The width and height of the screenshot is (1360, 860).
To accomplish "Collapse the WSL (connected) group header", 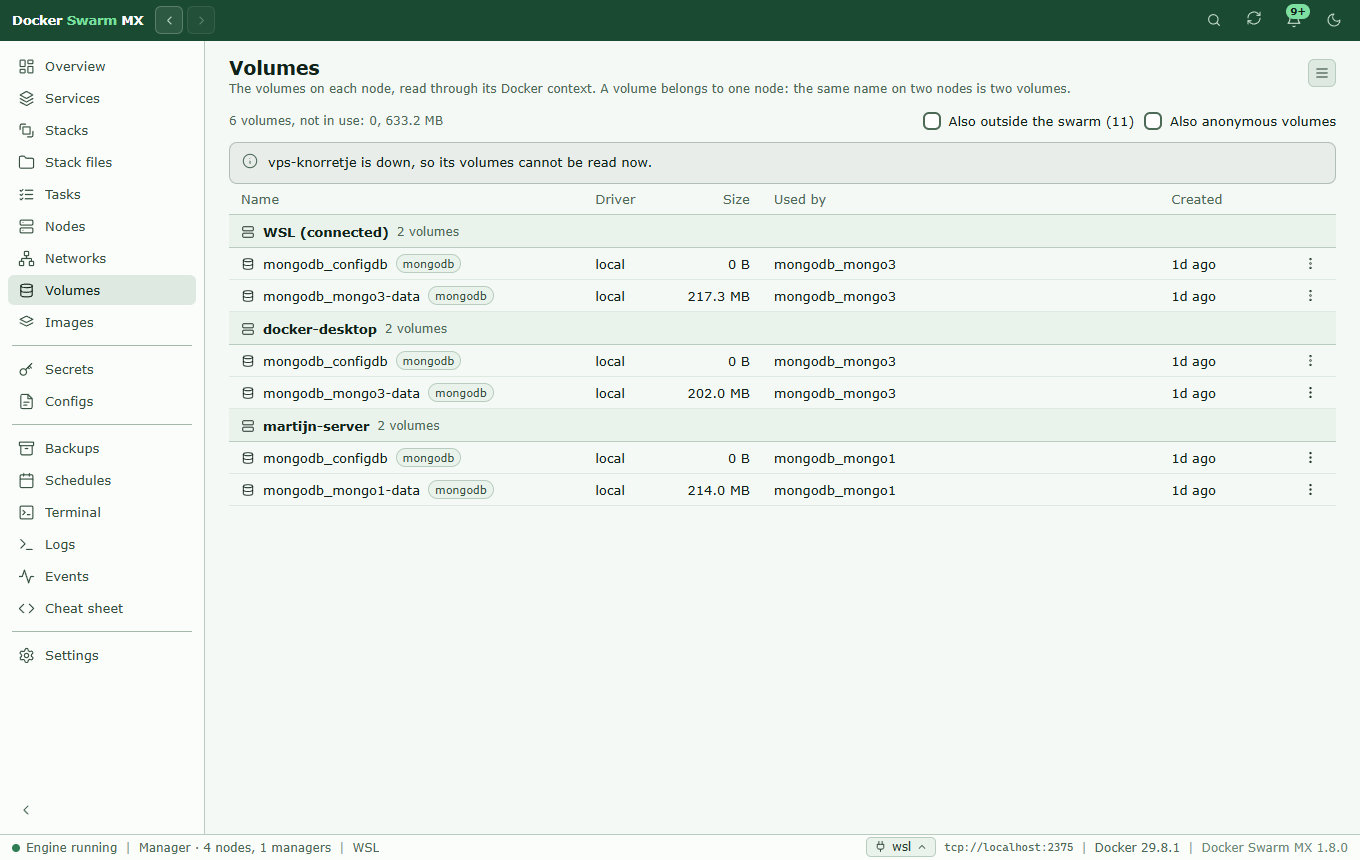I will coord(782,231).
